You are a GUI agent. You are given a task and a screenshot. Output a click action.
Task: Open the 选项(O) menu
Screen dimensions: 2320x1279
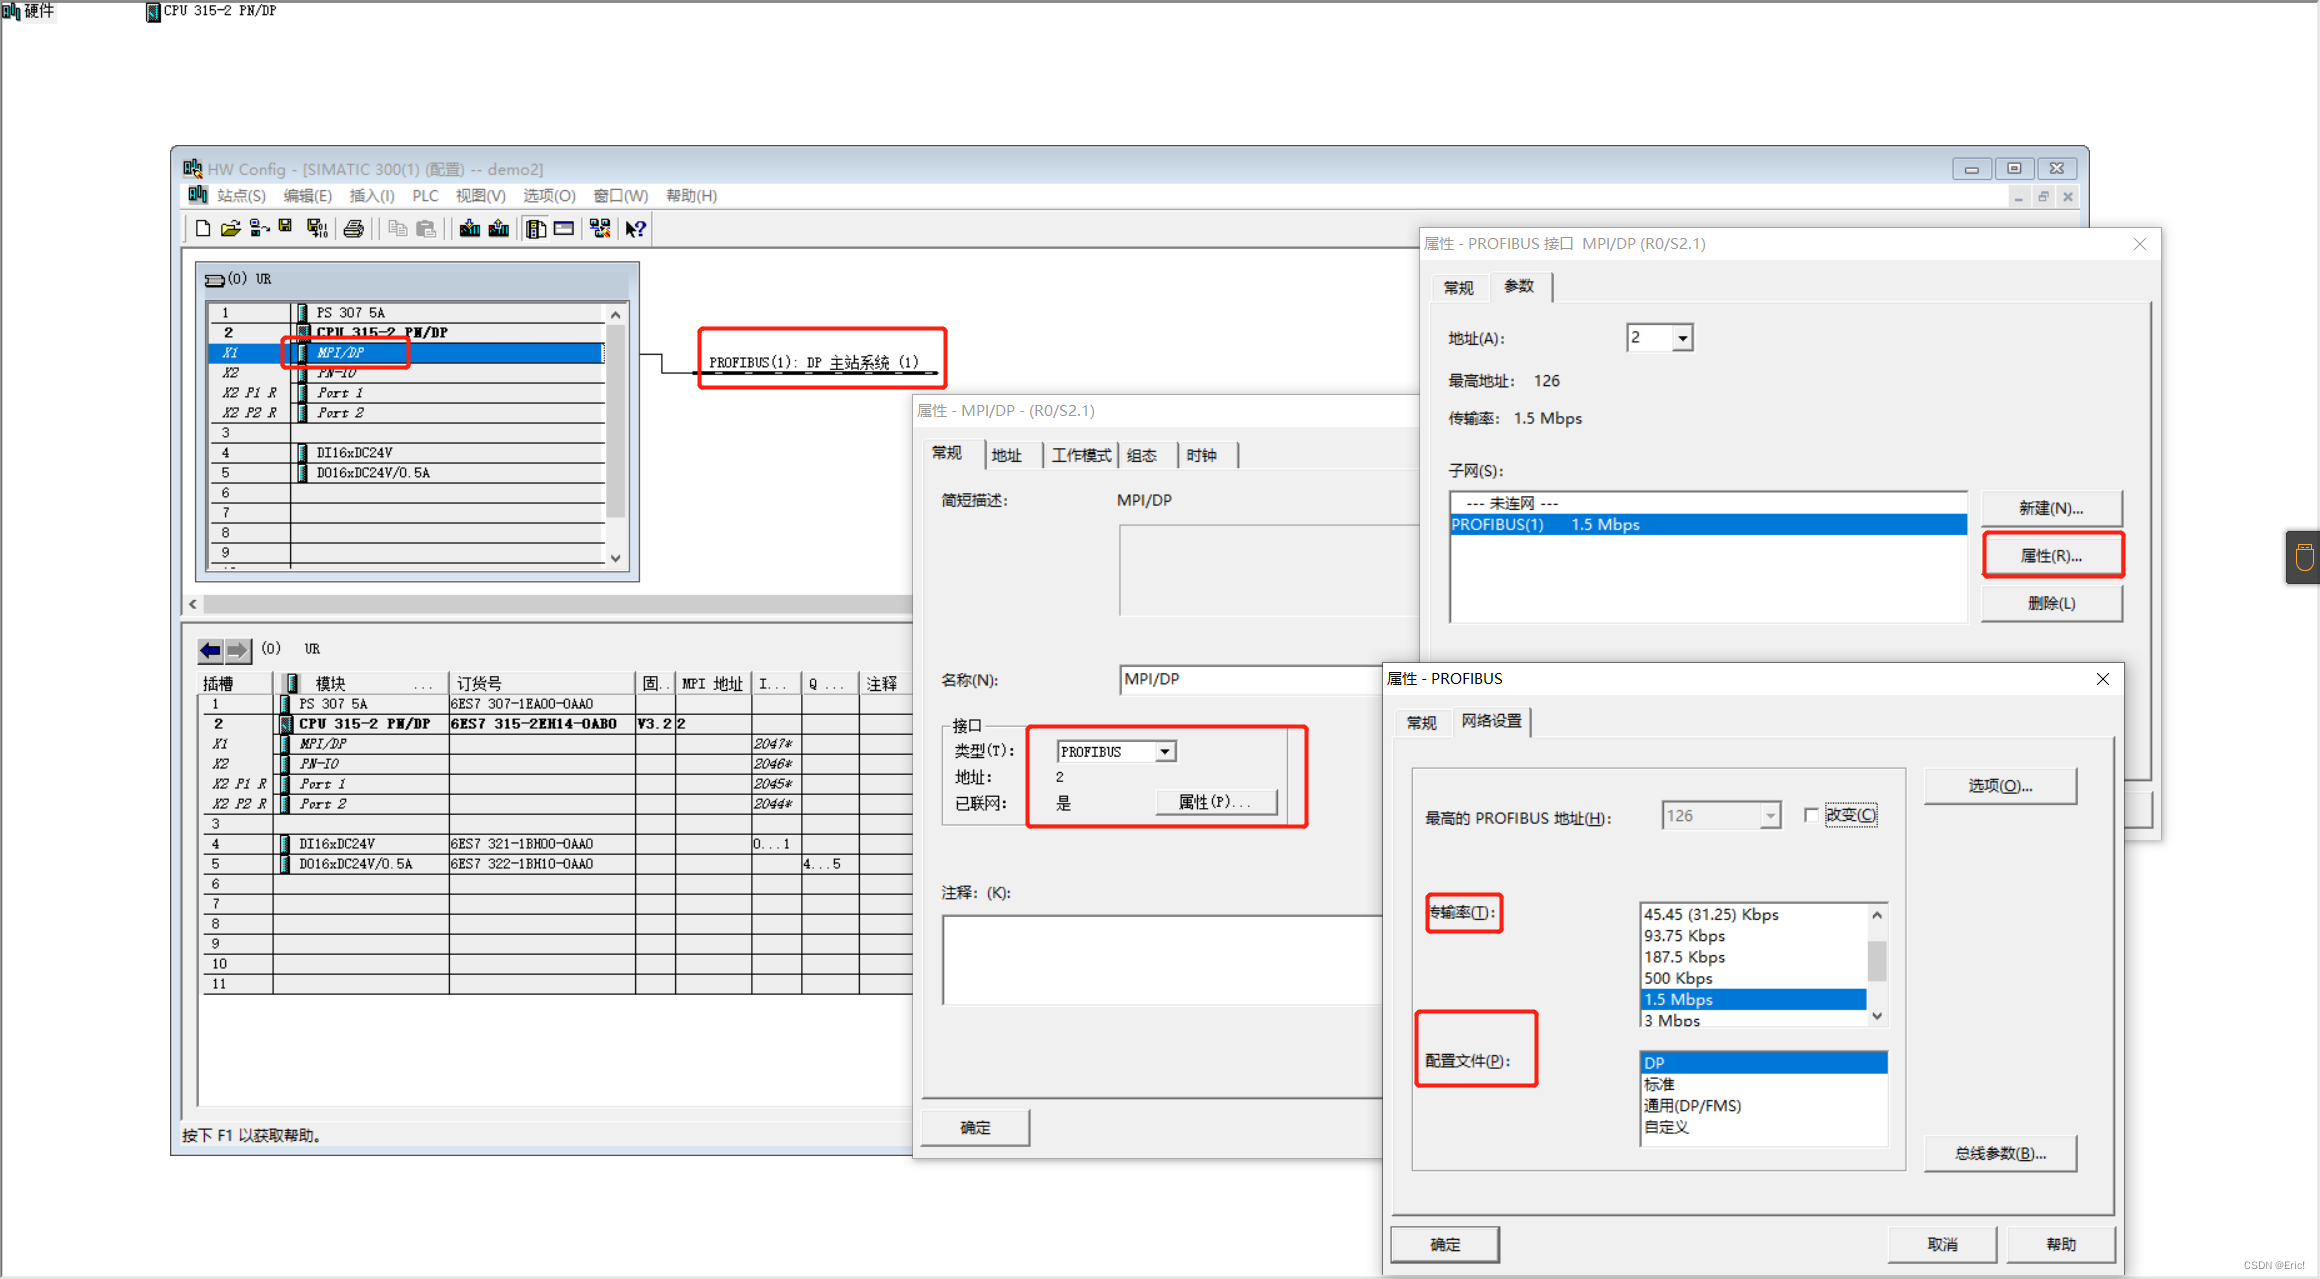[x=549, y=196]
